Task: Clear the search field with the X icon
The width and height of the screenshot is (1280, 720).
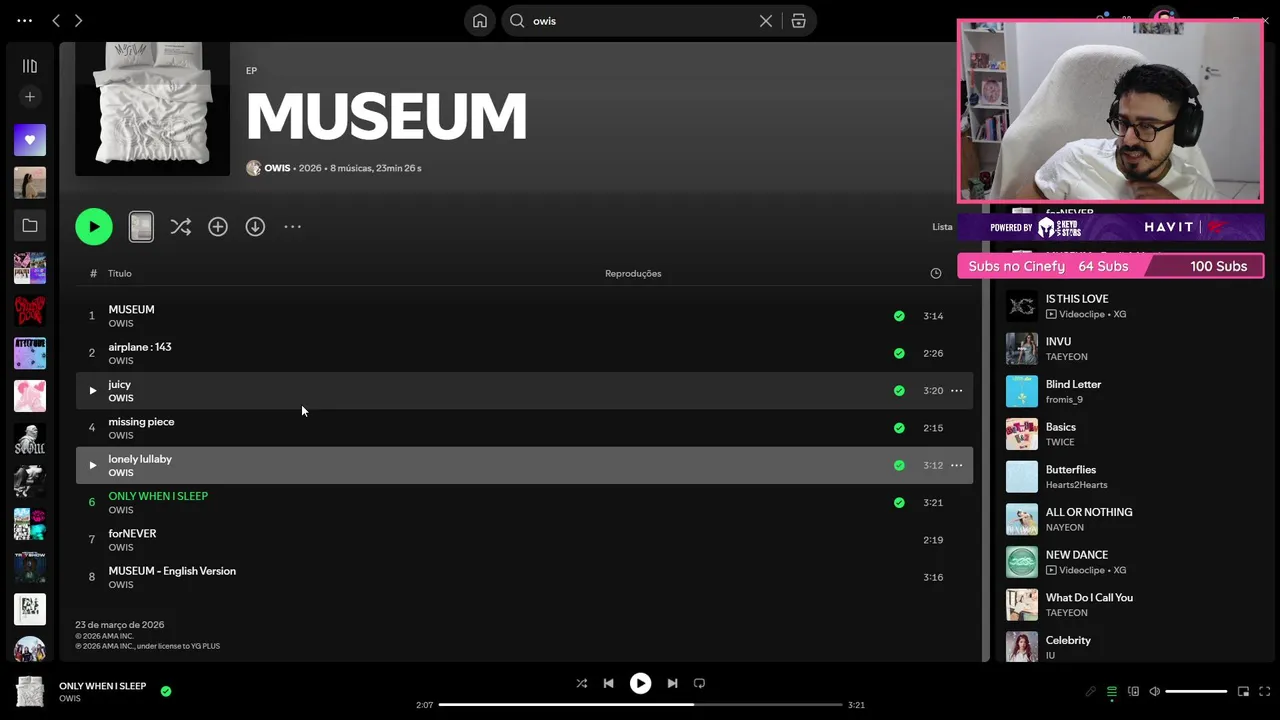Action: [x=766, y=21]
